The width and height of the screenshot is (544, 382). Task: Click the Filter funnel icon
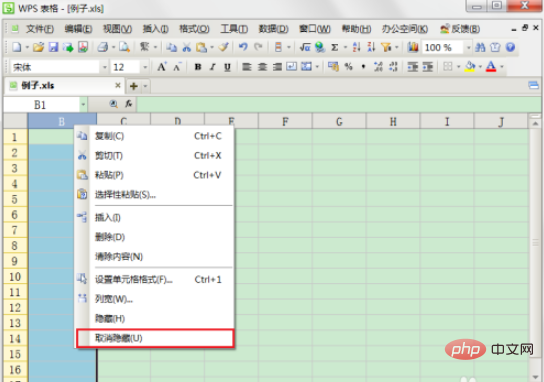(386, 47)
